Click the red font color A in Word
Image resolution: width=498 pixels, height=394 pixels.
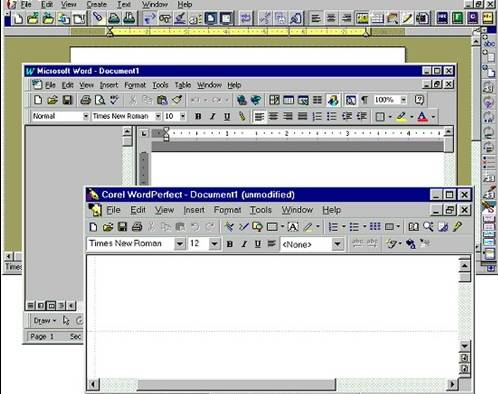coord(422,116)
